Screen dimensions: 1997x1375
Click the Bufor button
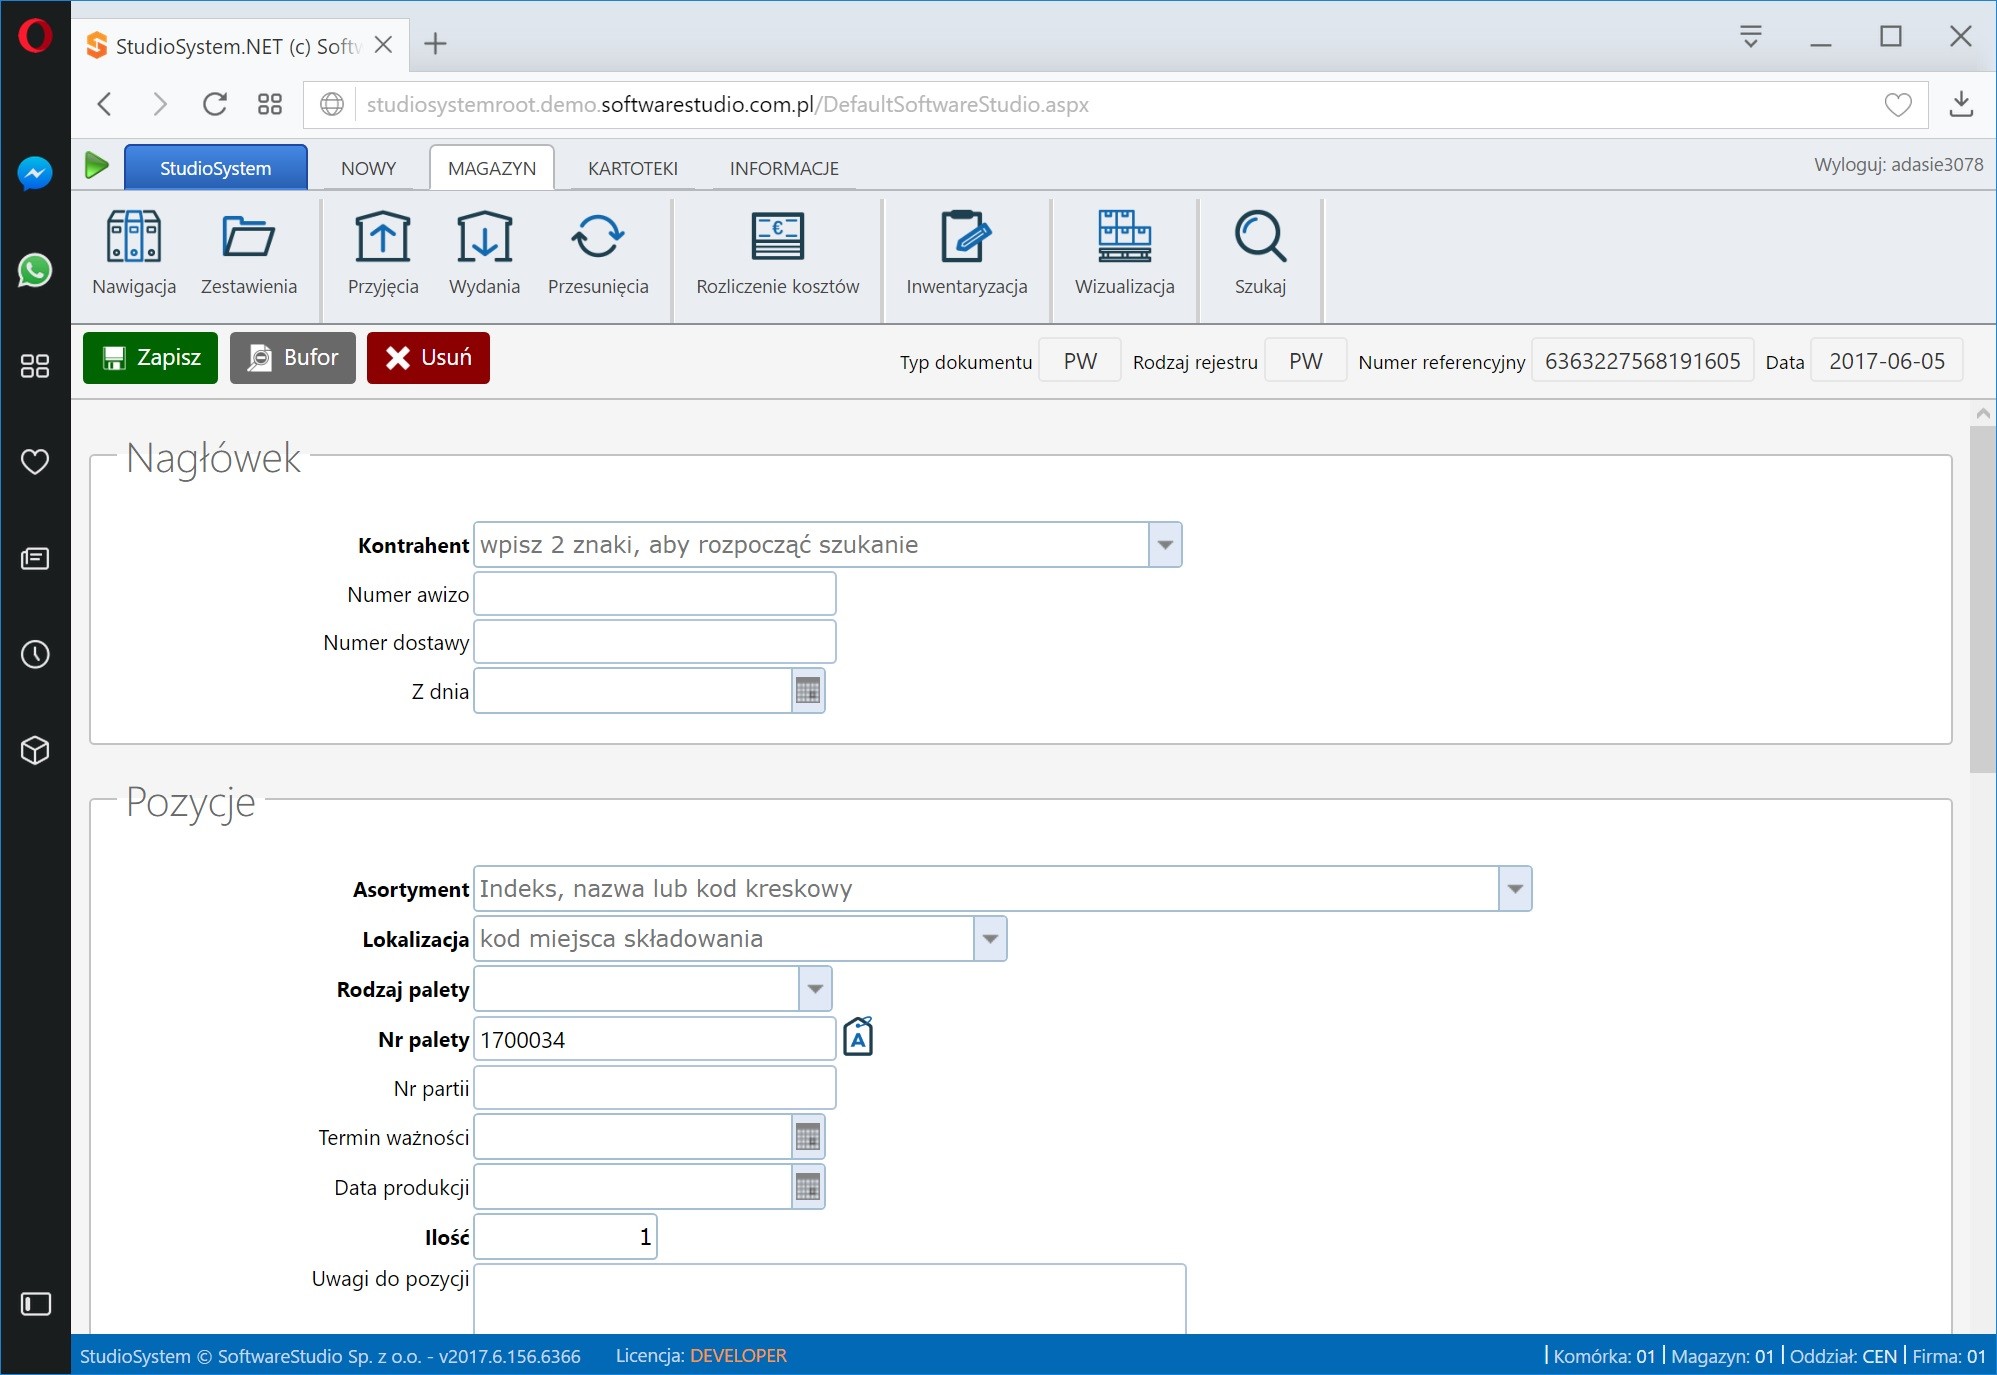click(293, 358)
